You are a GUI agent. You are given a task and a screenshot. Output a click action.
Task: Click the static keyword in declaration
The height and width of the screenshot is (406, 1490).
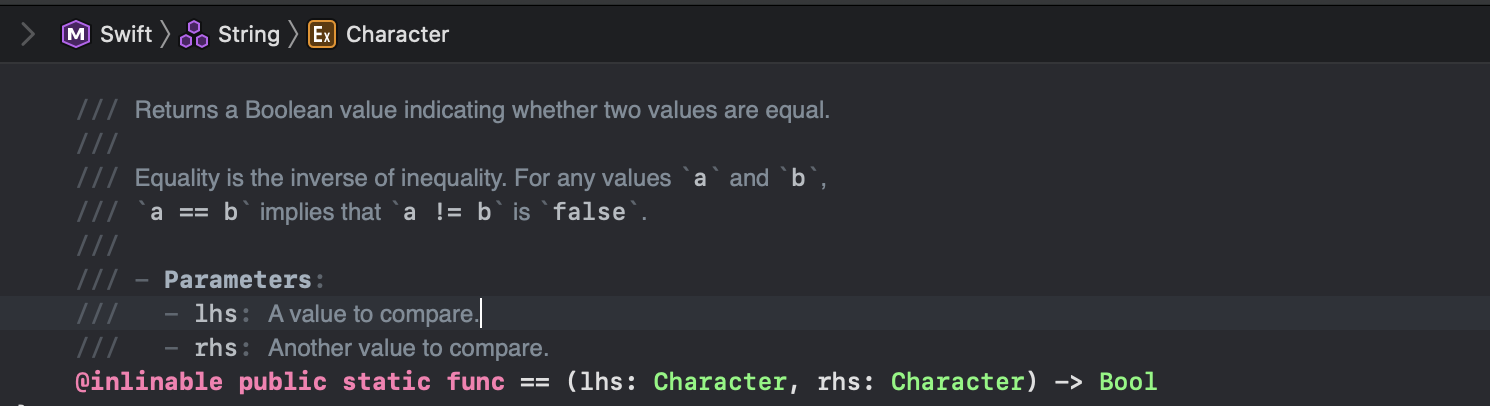pos(387,382)
